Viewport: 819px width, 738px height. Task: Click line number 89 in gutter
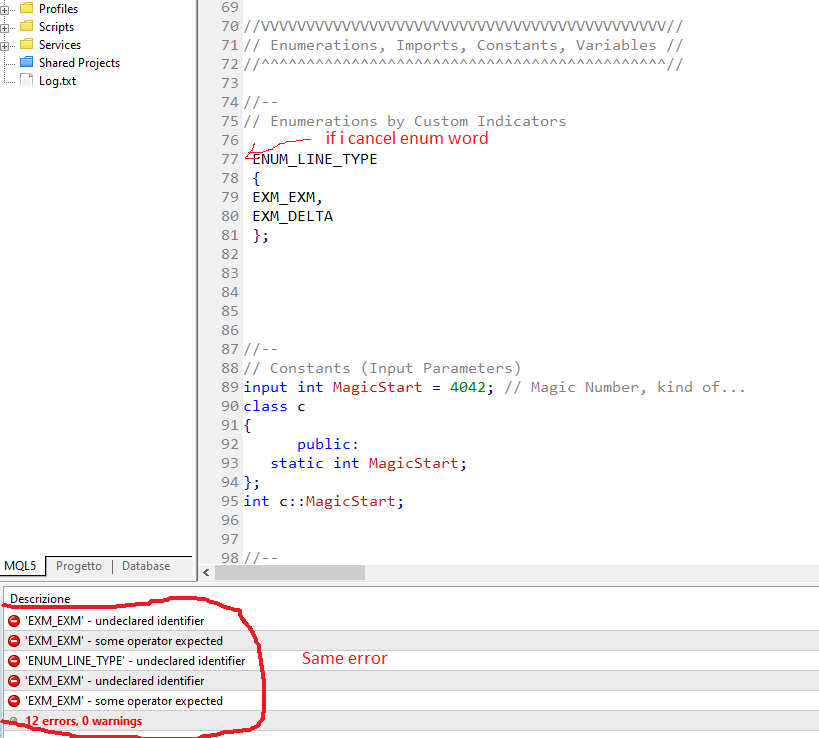click(x=230, y=388)
